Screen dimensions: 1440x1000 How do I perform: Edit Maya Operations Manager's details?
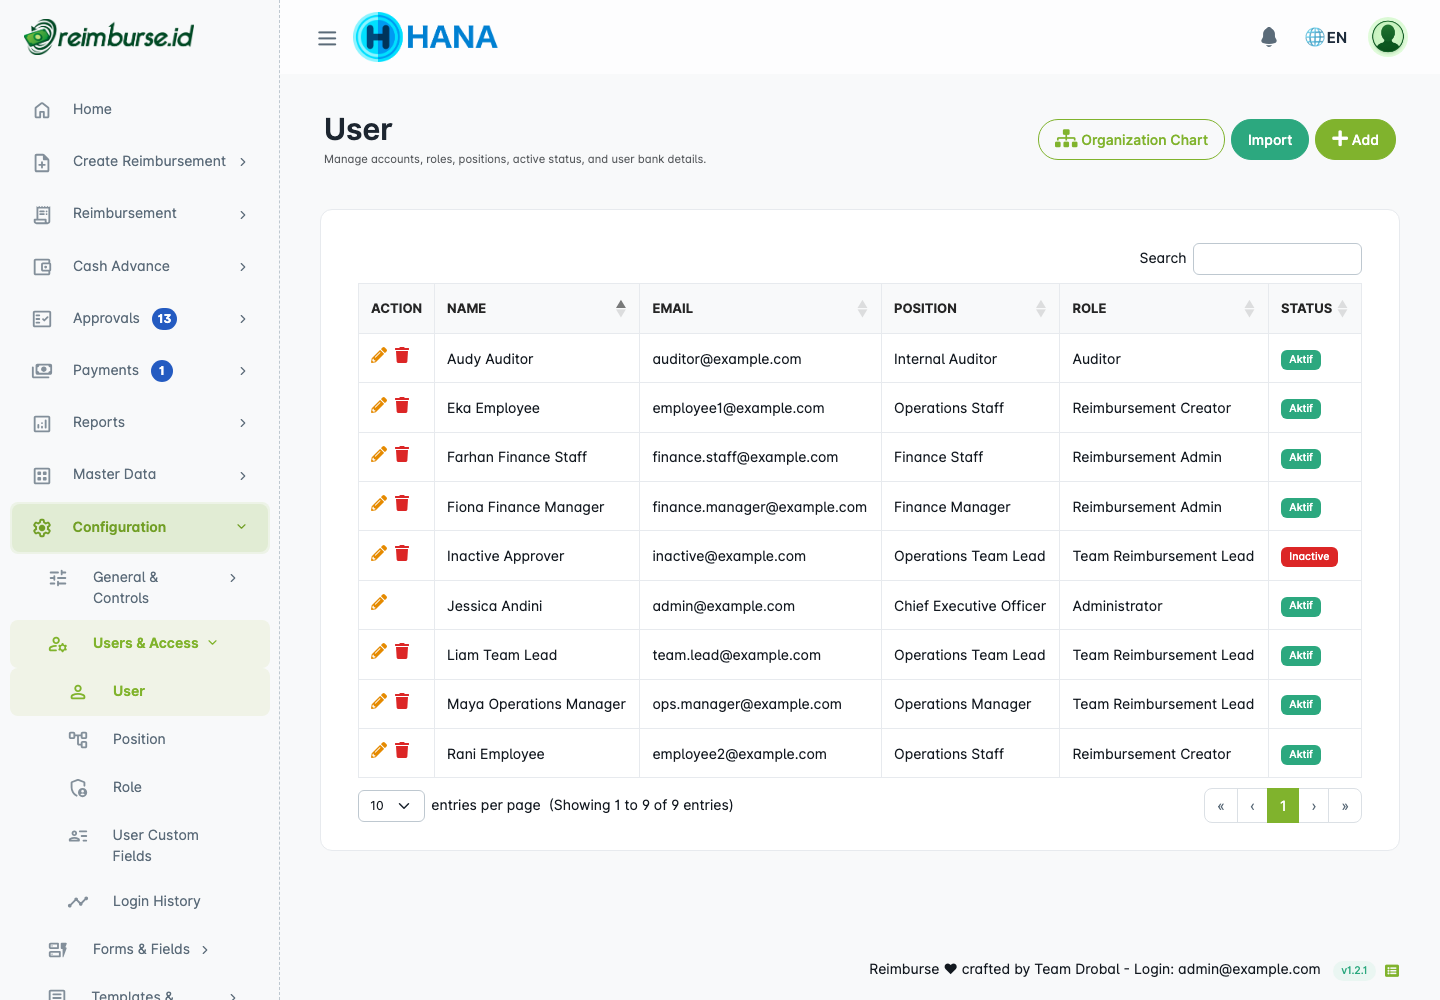coord(379,701)
